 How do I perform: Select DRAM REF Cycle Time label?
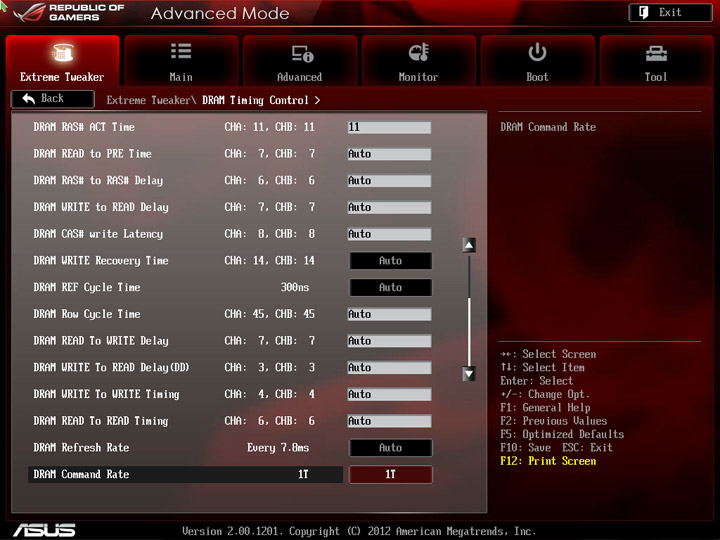[87, 287]
